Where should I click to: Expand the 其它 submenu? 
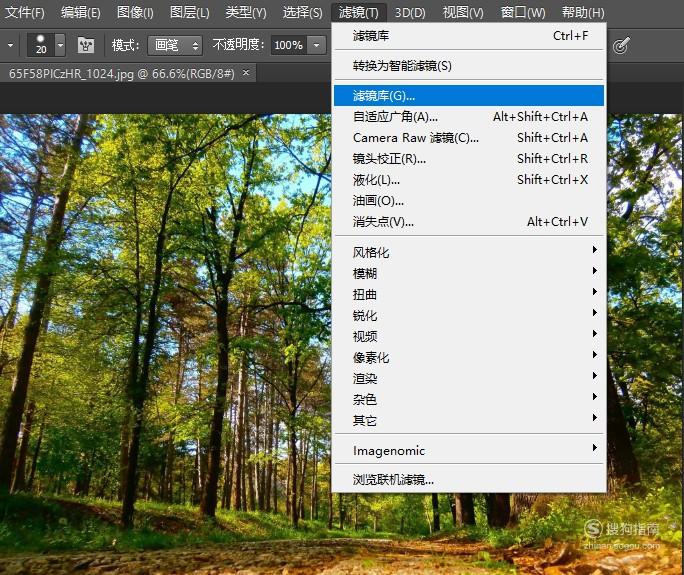coord(469,420)
